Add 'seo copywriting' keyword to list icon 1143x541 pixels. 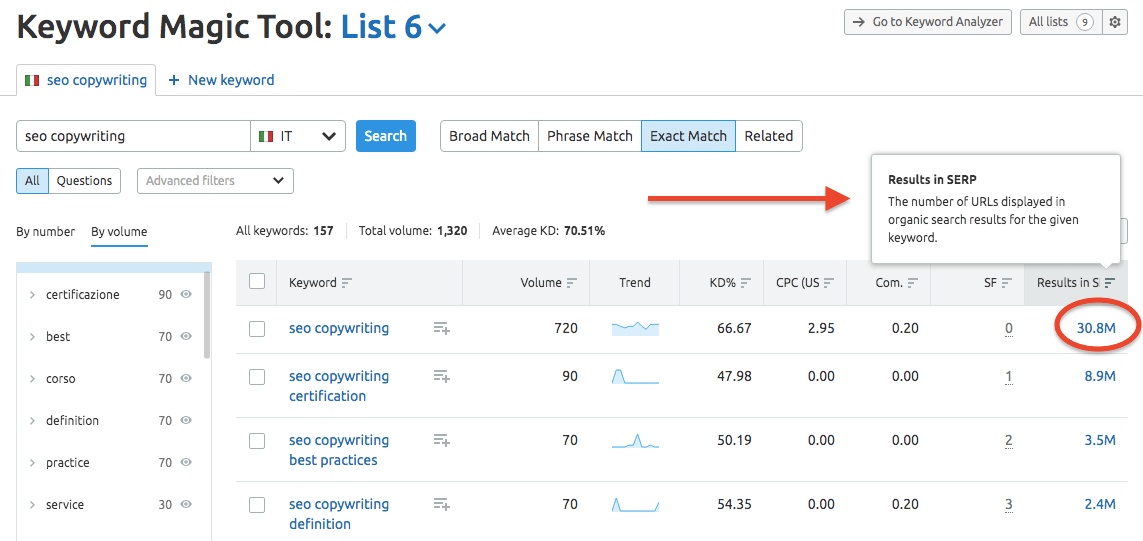click(x=442, y=328)
